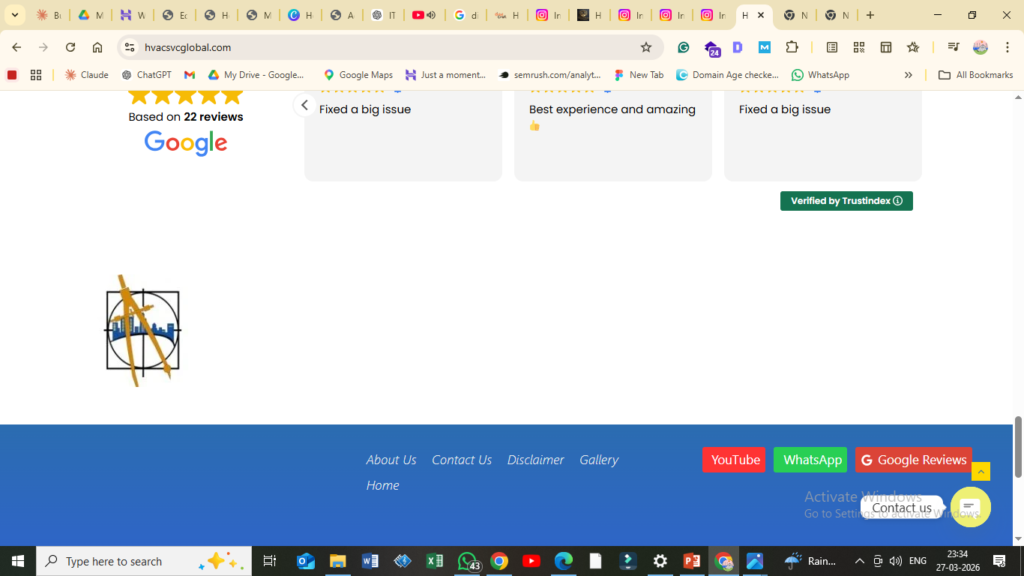The image size is (1024, 576).
Task: Open the Chrome extensions puzzle icon
Action: click(x=792, y=47)
